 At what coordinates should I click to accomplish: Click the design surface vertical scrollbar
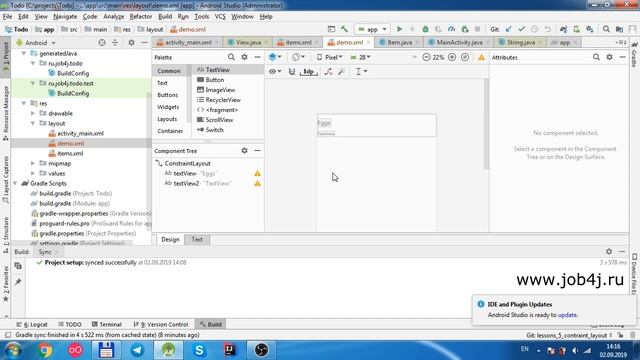tap(486, 124)
